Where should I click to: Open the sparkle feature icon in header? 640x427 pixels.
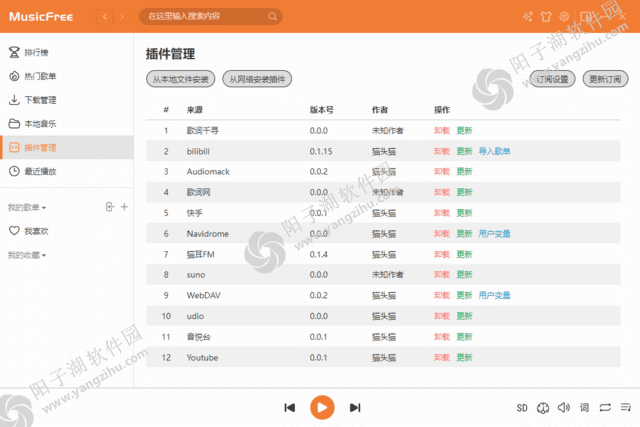point(527,16)
